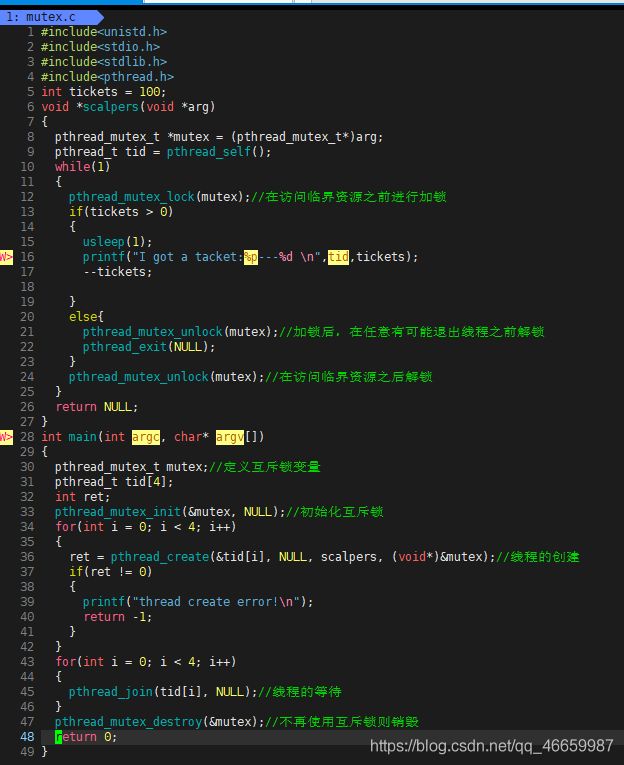624x765 pixels.
Task: Click 'else{' on line 20
Action: (x=86, y=317)
